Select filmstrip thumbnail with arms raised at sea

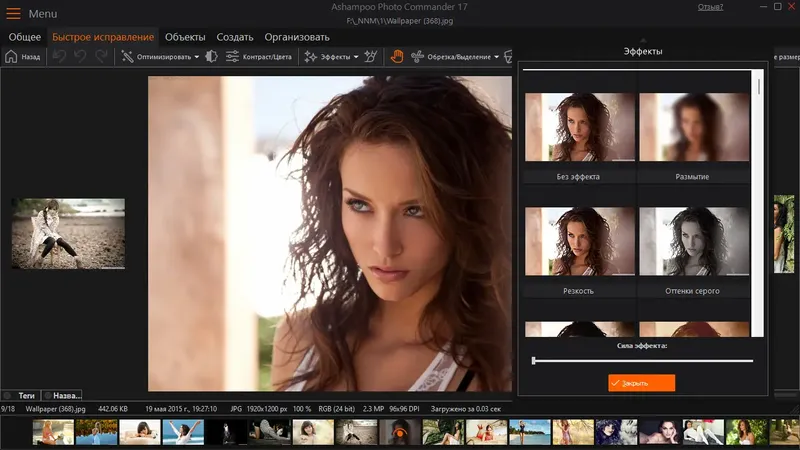[183, 432]
